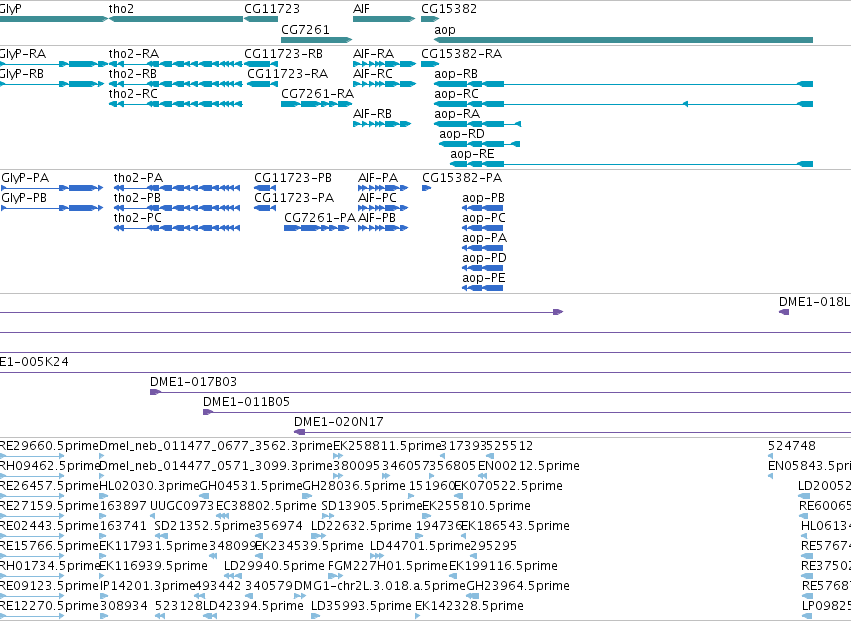The height and width of the screenshot is (621, 851).
Task: Select the AIF-PC protein glyph
Action: click(x=383, y=208)
